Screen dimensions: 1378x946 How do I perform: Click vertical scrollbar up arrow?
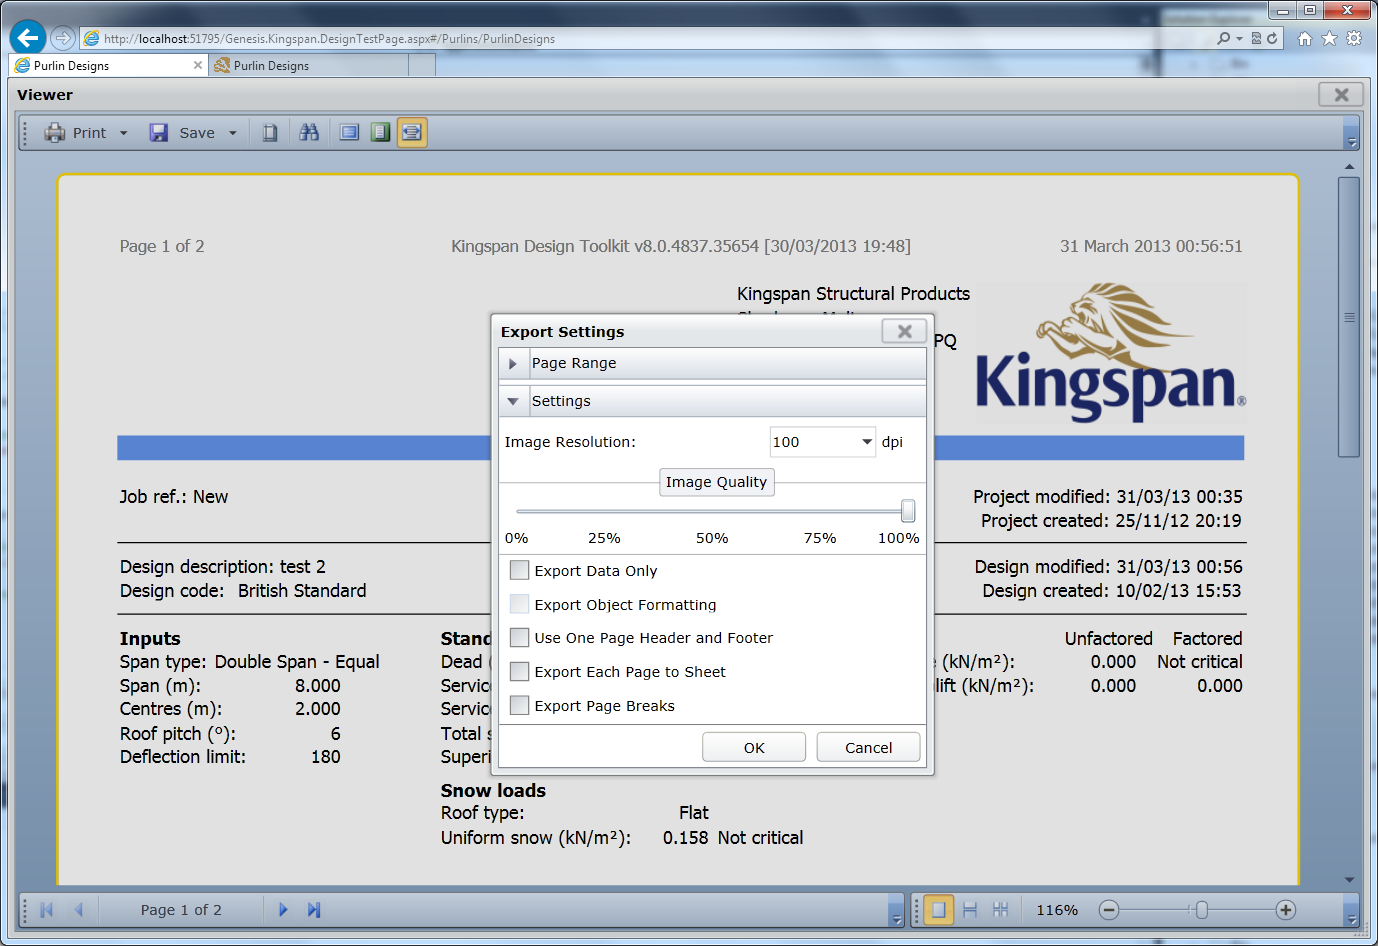point(1349,167)
